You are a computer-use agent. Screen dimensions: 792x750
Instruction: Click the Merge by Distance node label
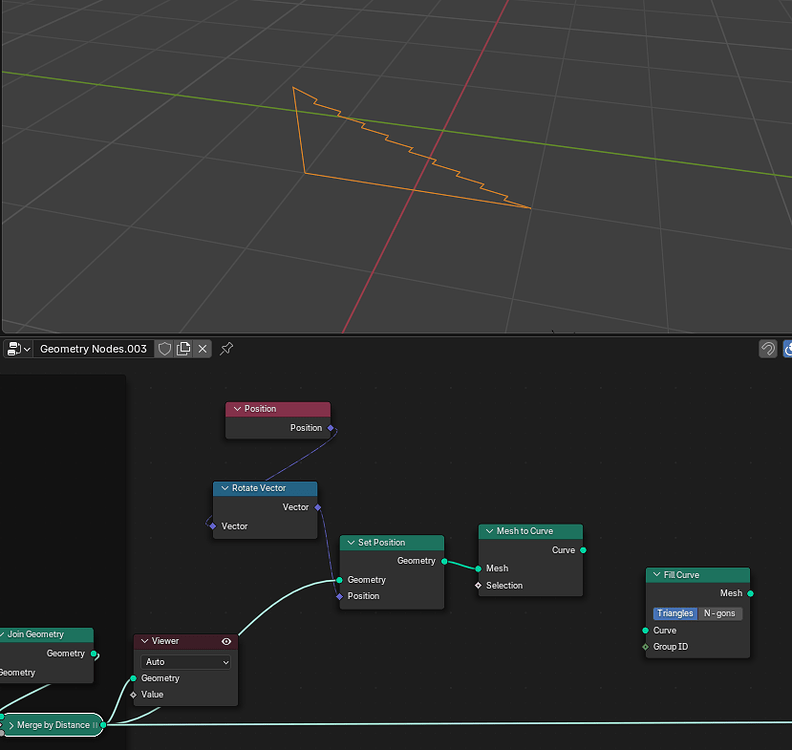point(54,725)
